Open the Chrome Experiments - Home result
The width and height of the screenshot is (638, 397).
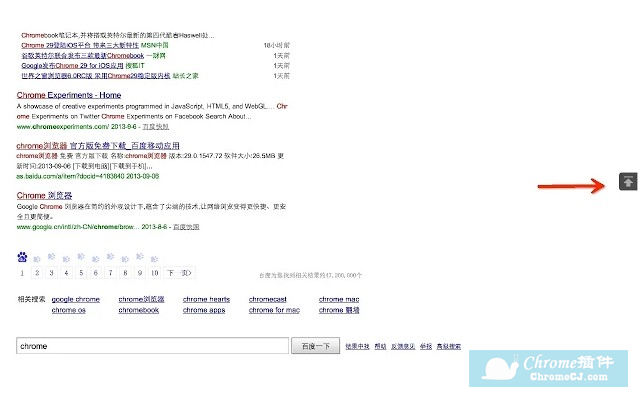pos(69,95)
